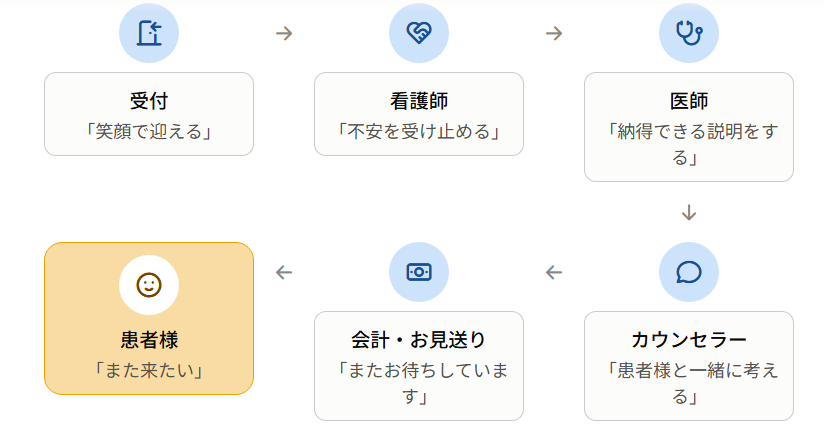Click the right arrow between 看護師 and 医師
824x431 pixels.
pos(554,34)
